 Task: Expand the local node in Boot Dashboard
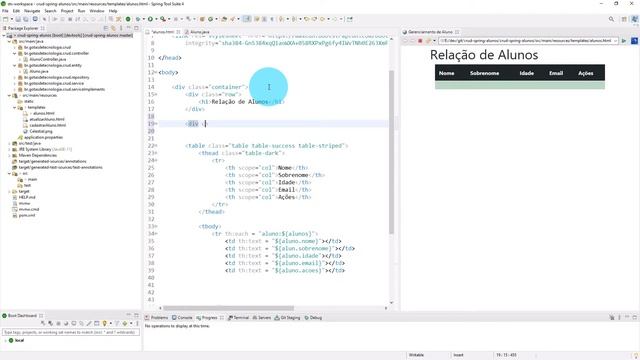(x=5, y=340)
